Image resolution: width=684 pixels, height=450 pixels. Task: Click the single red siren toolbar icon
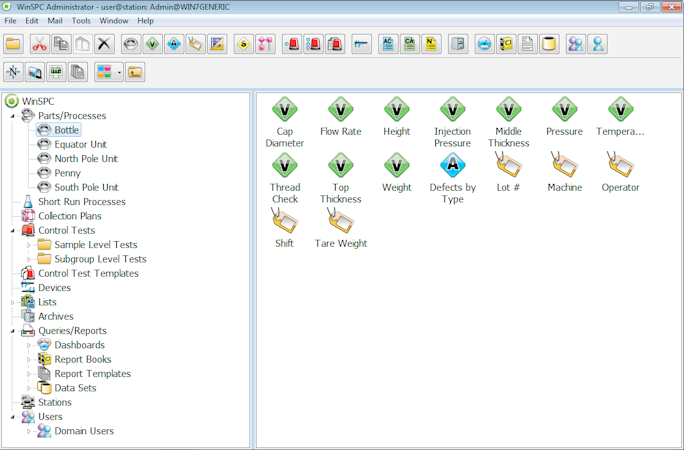coord(292,44)
